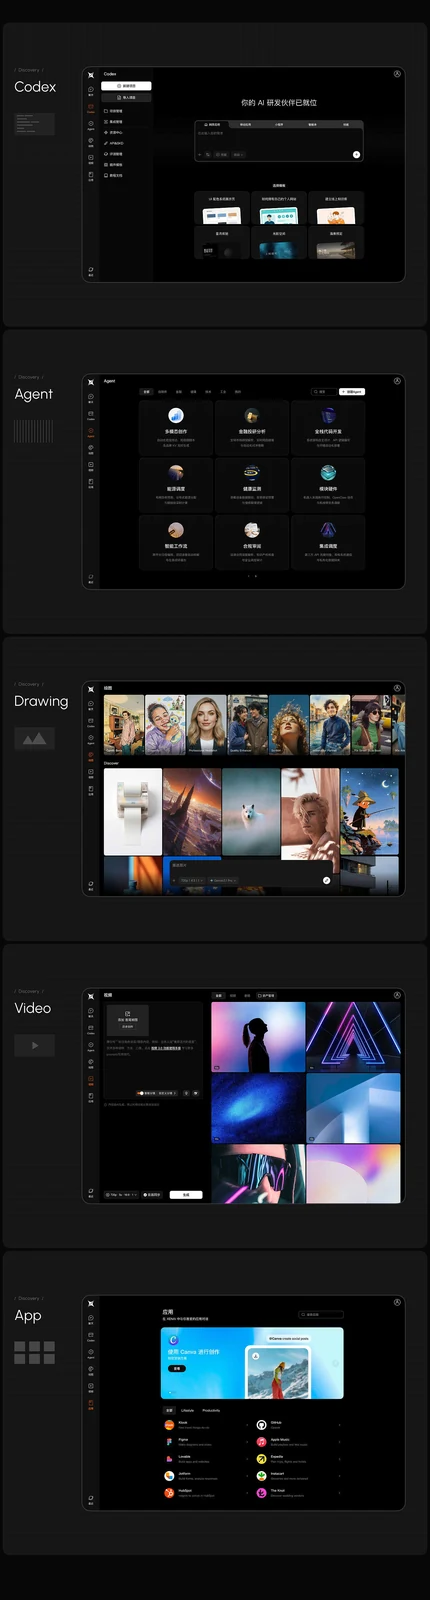Expand the GitHub row chevron
Image resolution: width=430 pixels, height=1600 pixels.
(339, 1424)
